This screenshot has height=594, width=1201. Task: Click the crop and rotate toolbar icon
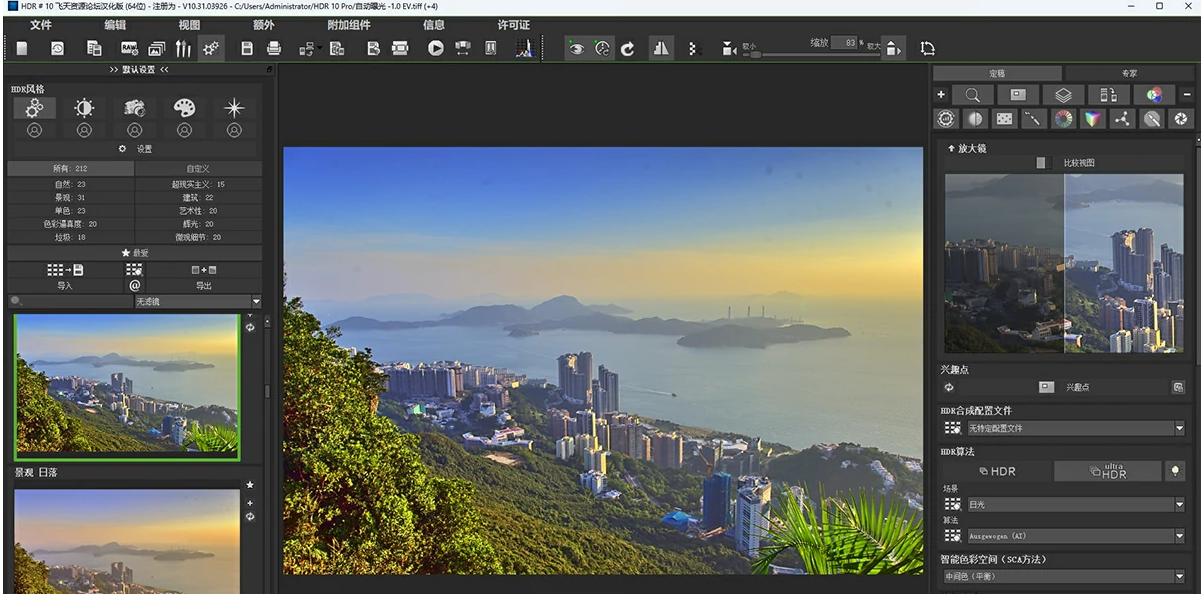pos(928,48)
